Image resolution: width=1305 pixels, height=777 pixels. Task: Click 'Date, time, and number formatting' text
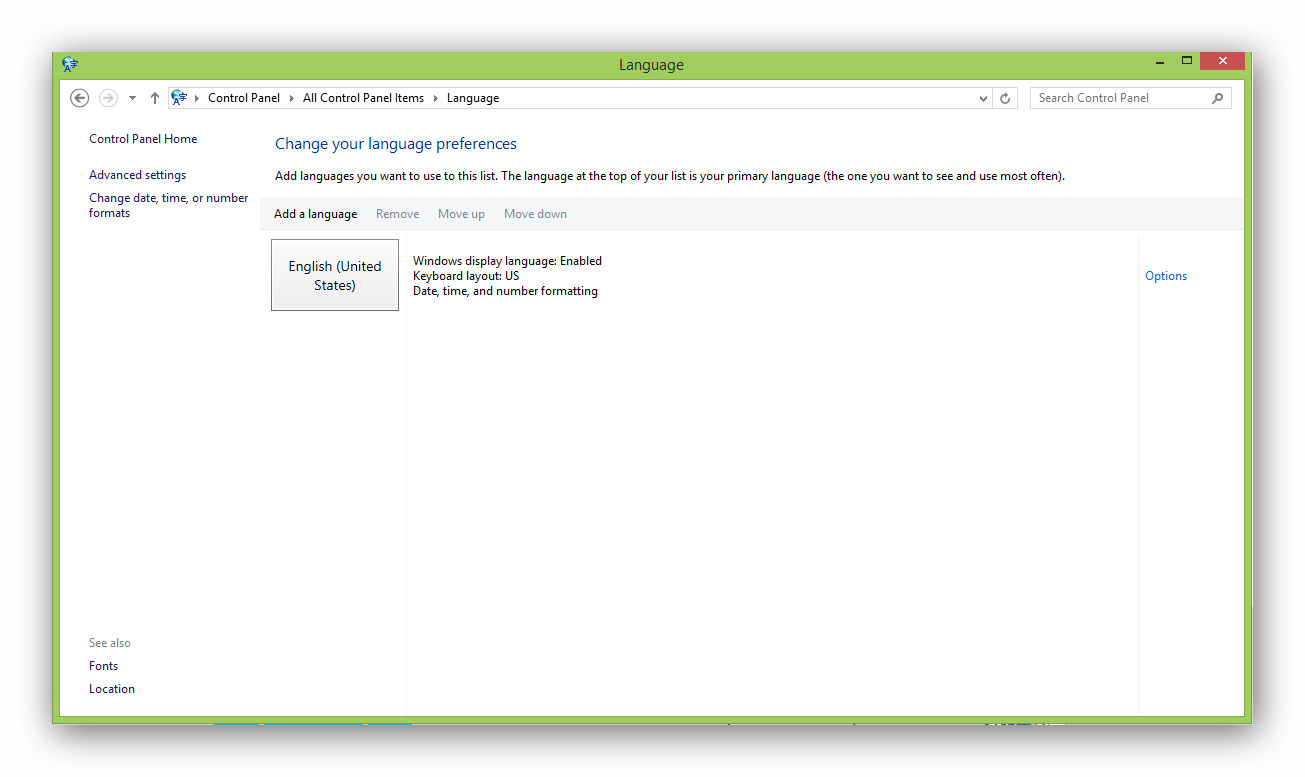pos(505,291)
